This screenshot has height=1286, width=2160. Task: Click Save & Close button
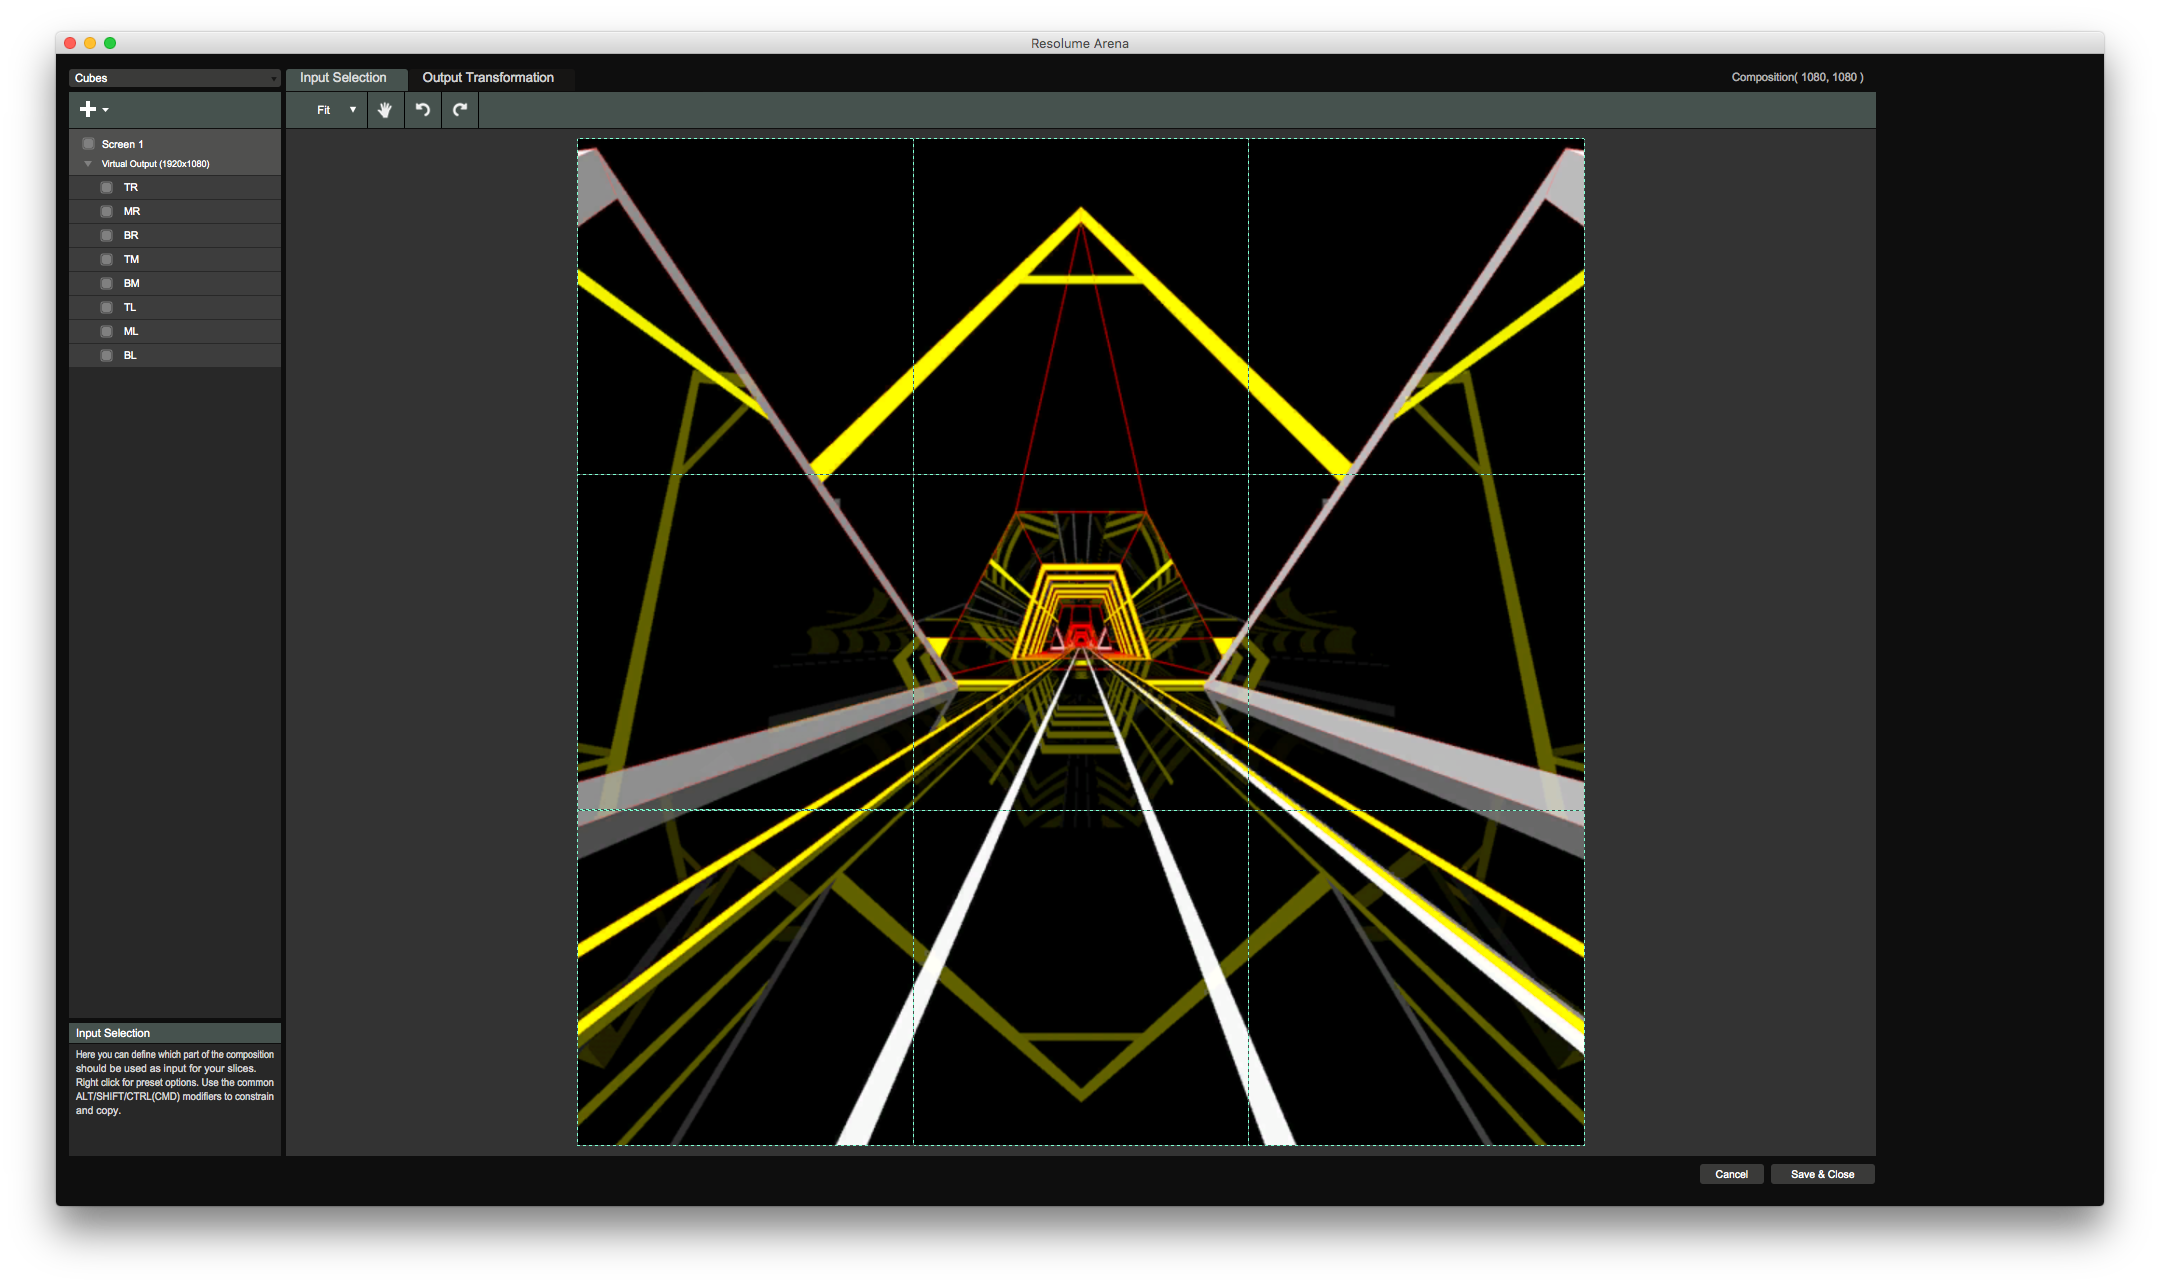1822,1174
